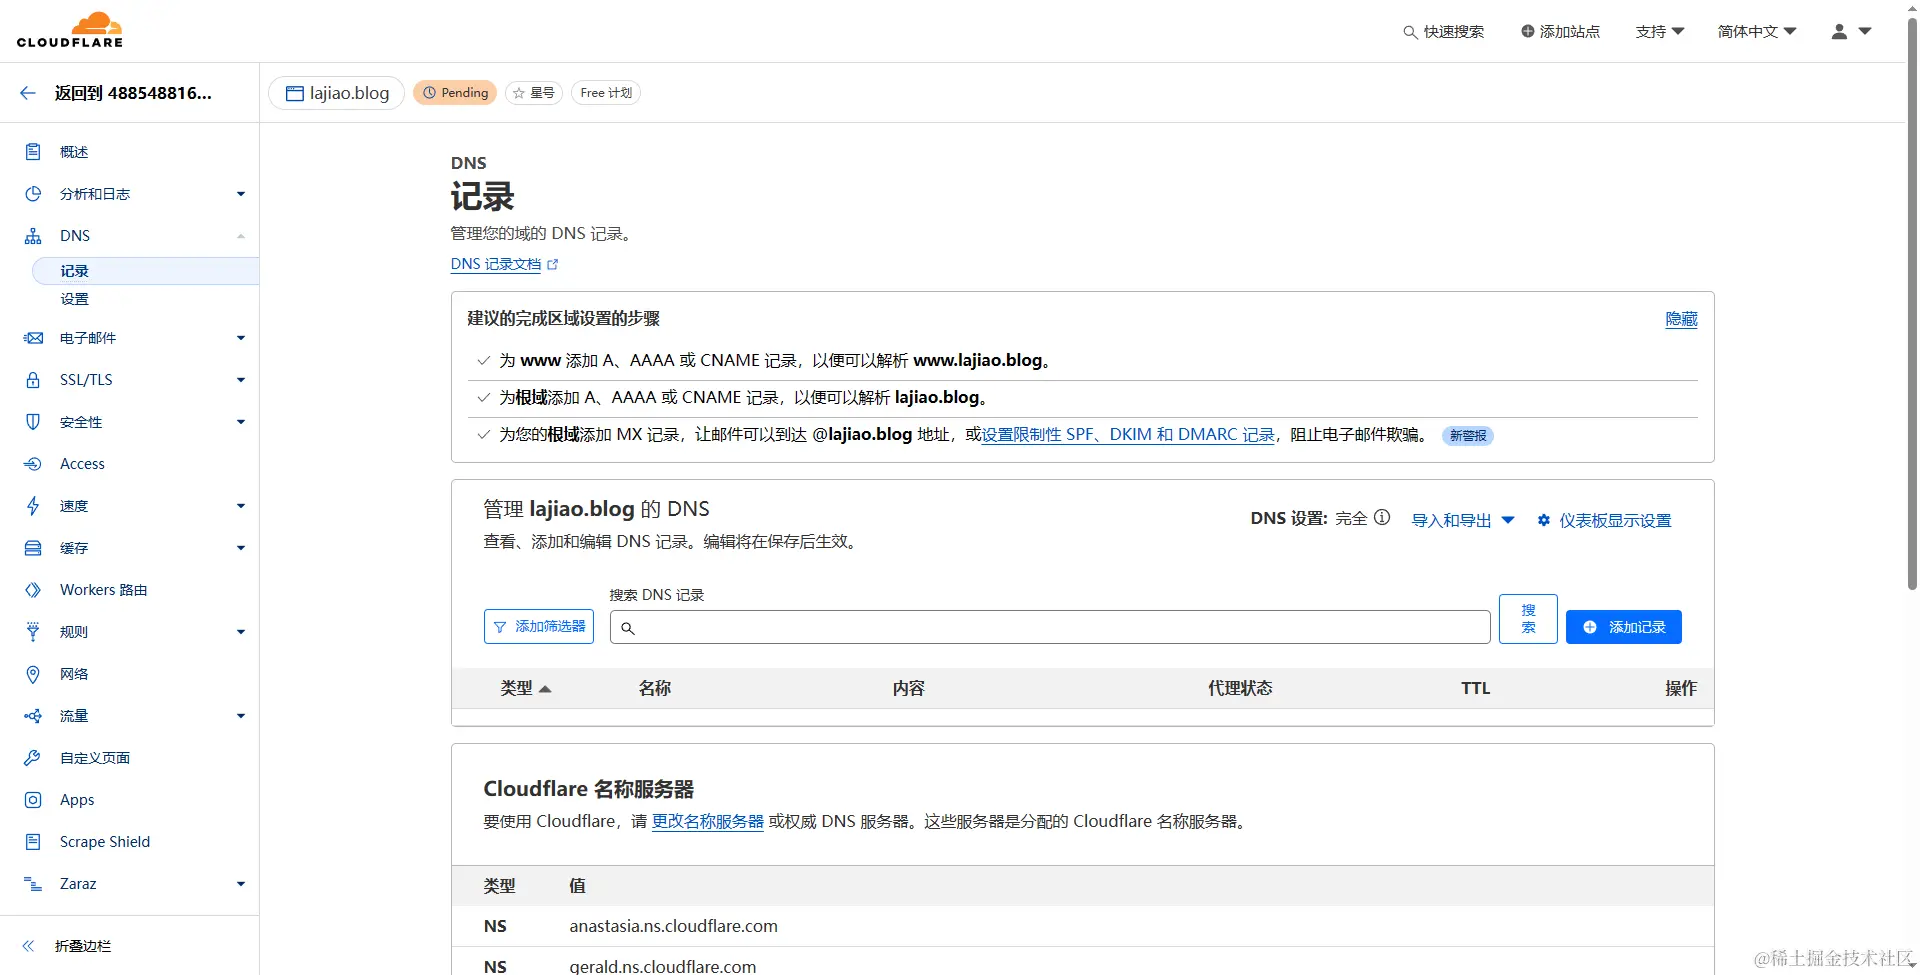Click the 规则 funnel icon
Viewport: 1920px width, 975px height.
pyautogui.click(x=33, y=632)
